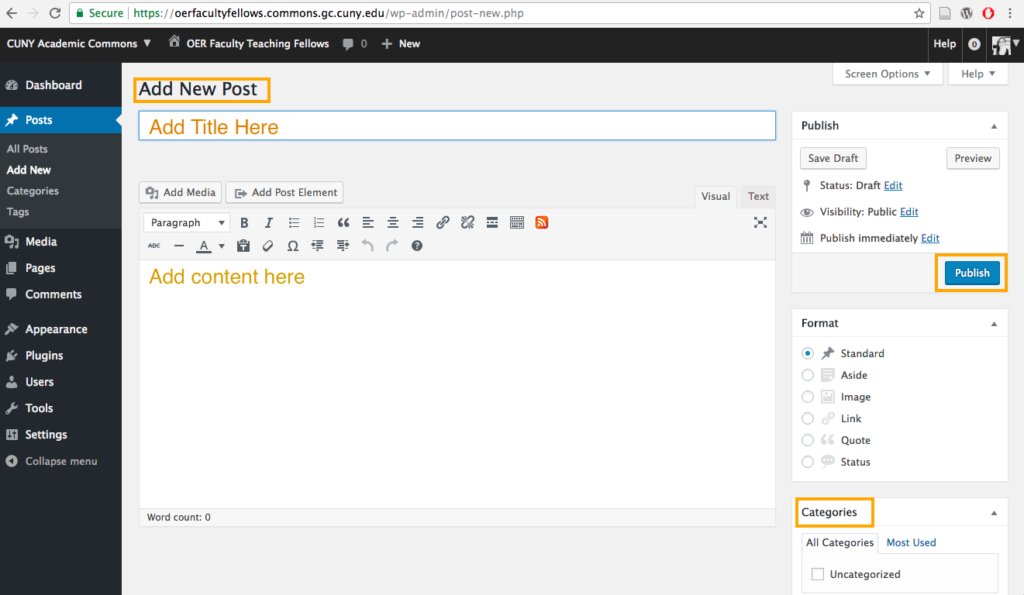Switch to the Text editing tab

[x=757, y=196]
